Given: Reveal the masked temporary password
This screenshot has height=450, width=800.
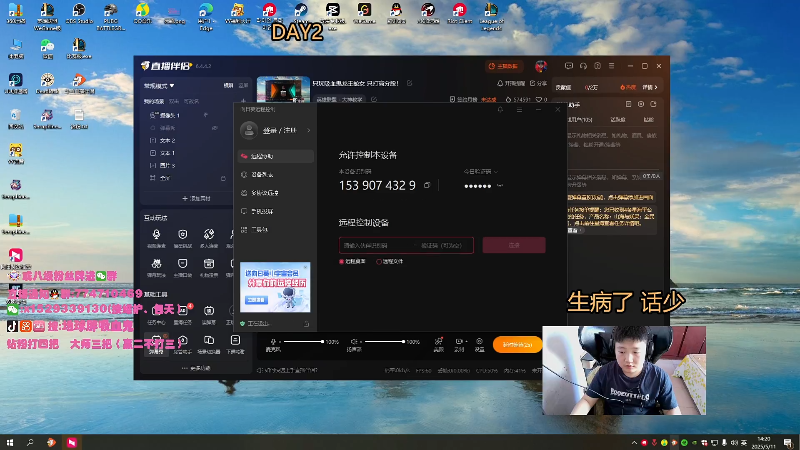Looking at the screenshot, I should 499,186.
